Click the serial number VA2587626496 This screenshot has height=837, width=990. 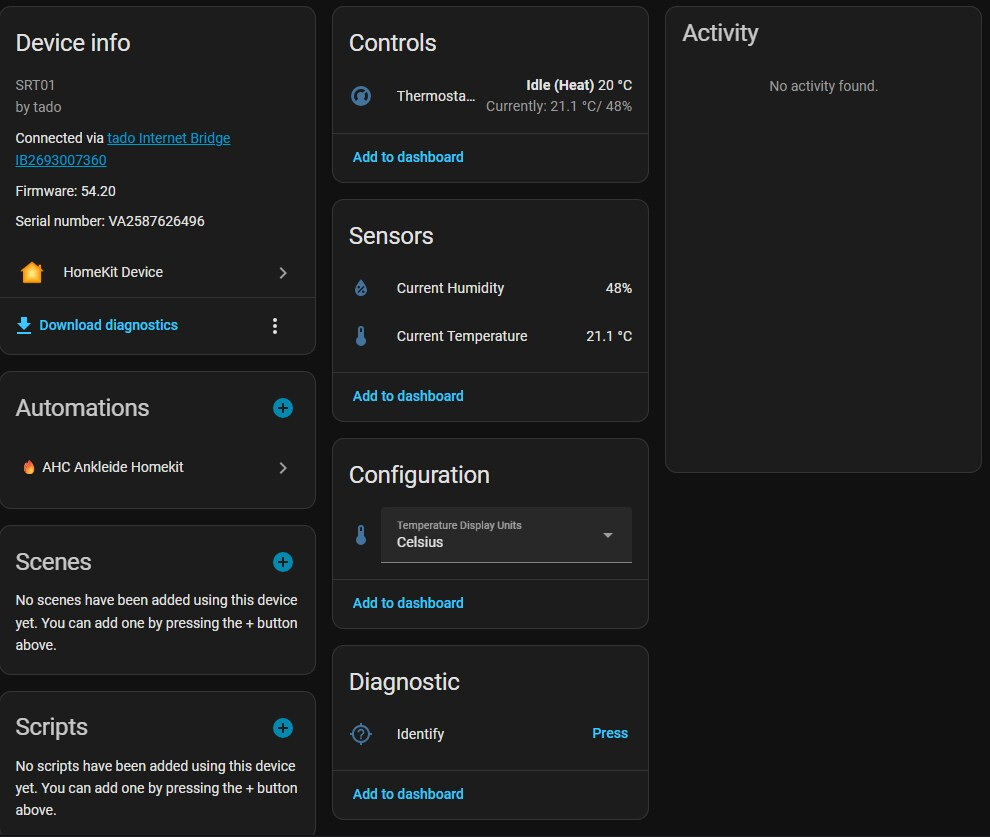click(x=157, y=222)
